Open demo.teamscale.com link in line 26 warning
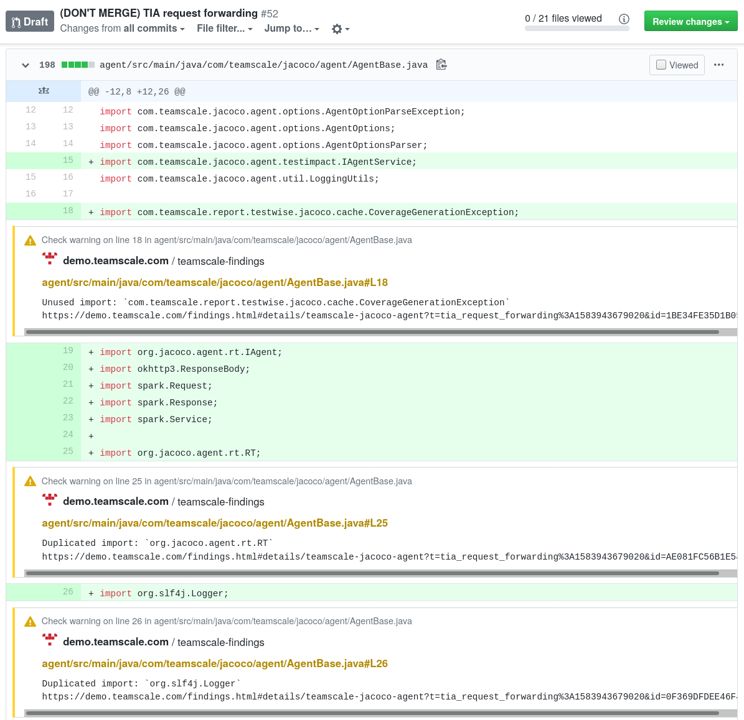 [115, 642]
